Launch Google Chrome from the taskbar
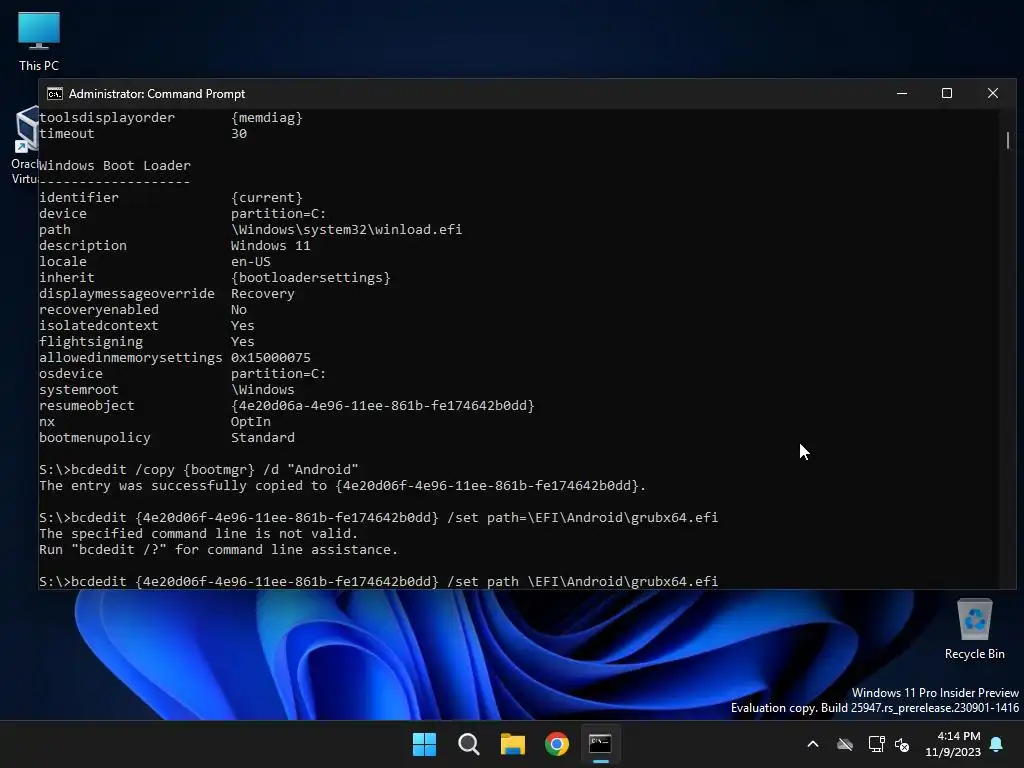 pyautogui.click(x=556, y=744)
